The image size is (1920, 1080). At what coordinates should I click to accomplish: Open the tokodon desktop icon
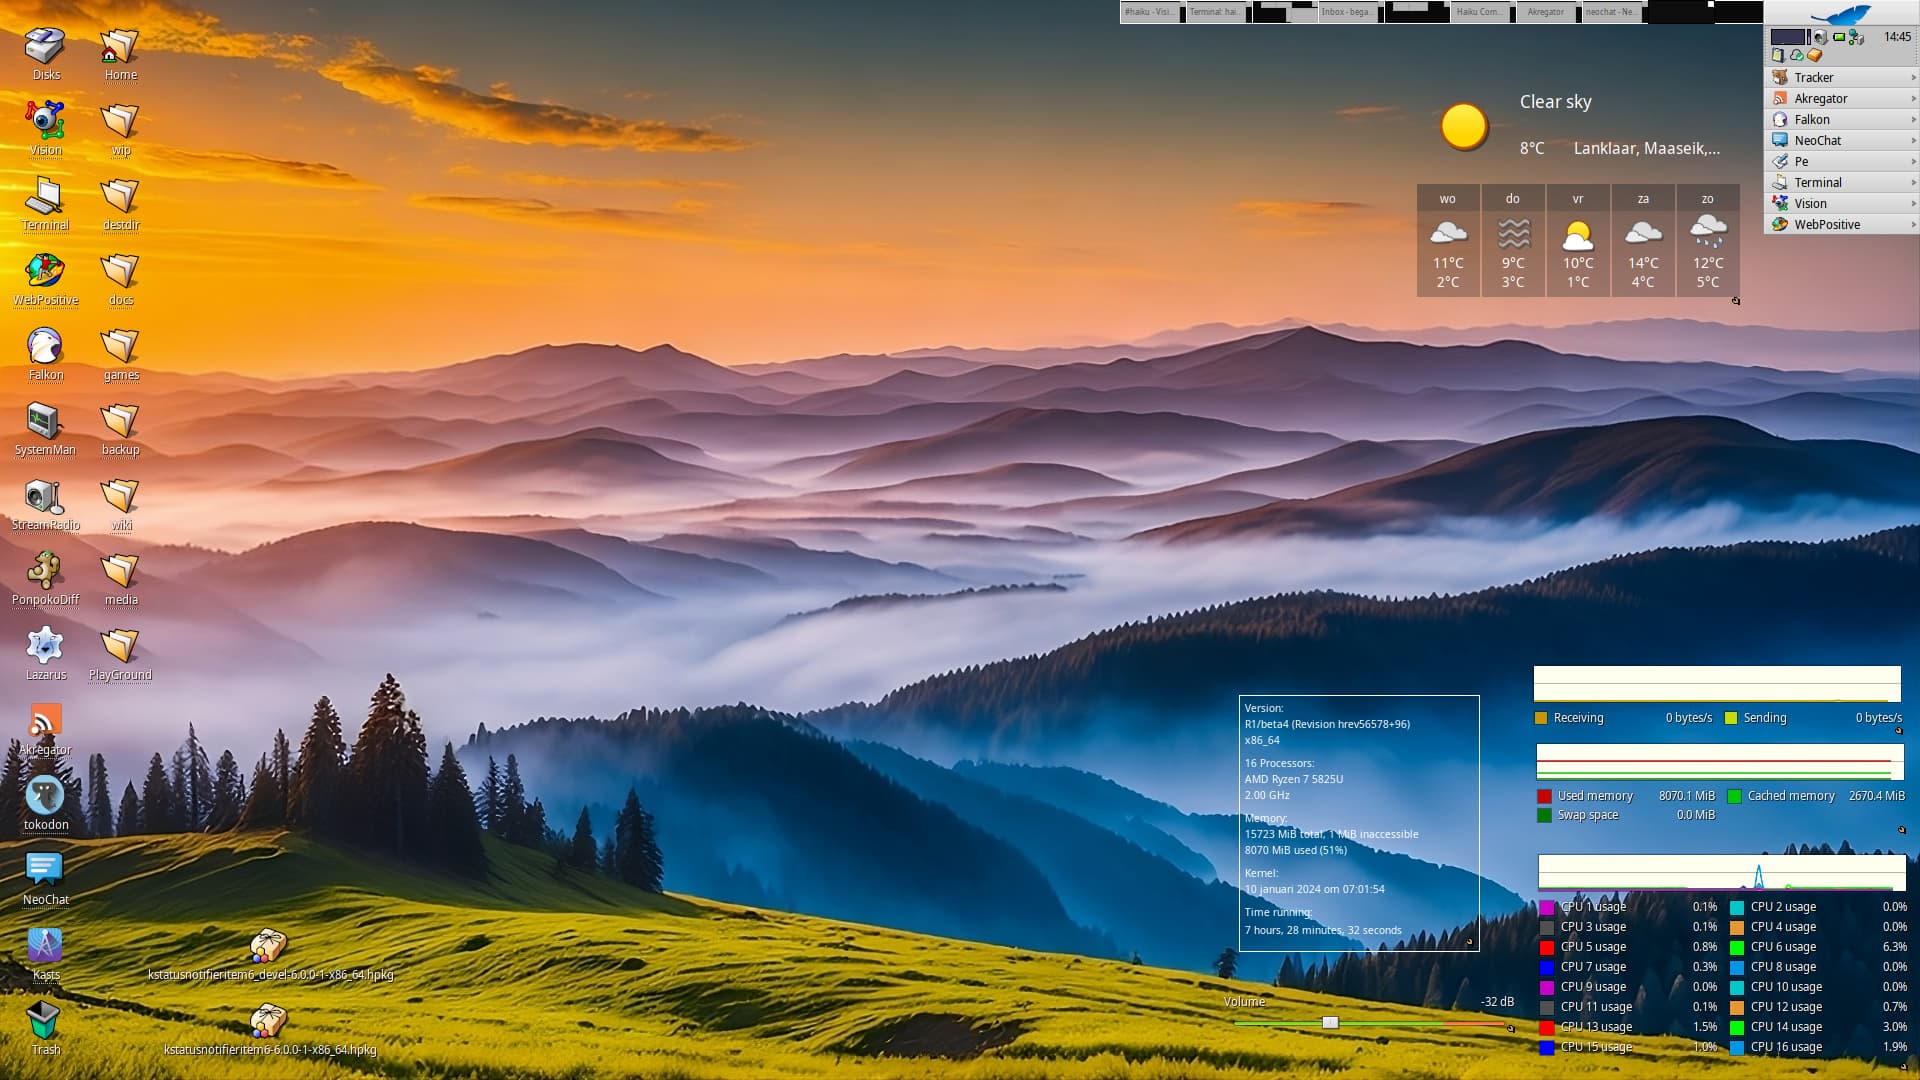pyautogui.click(x=45, y=797)
